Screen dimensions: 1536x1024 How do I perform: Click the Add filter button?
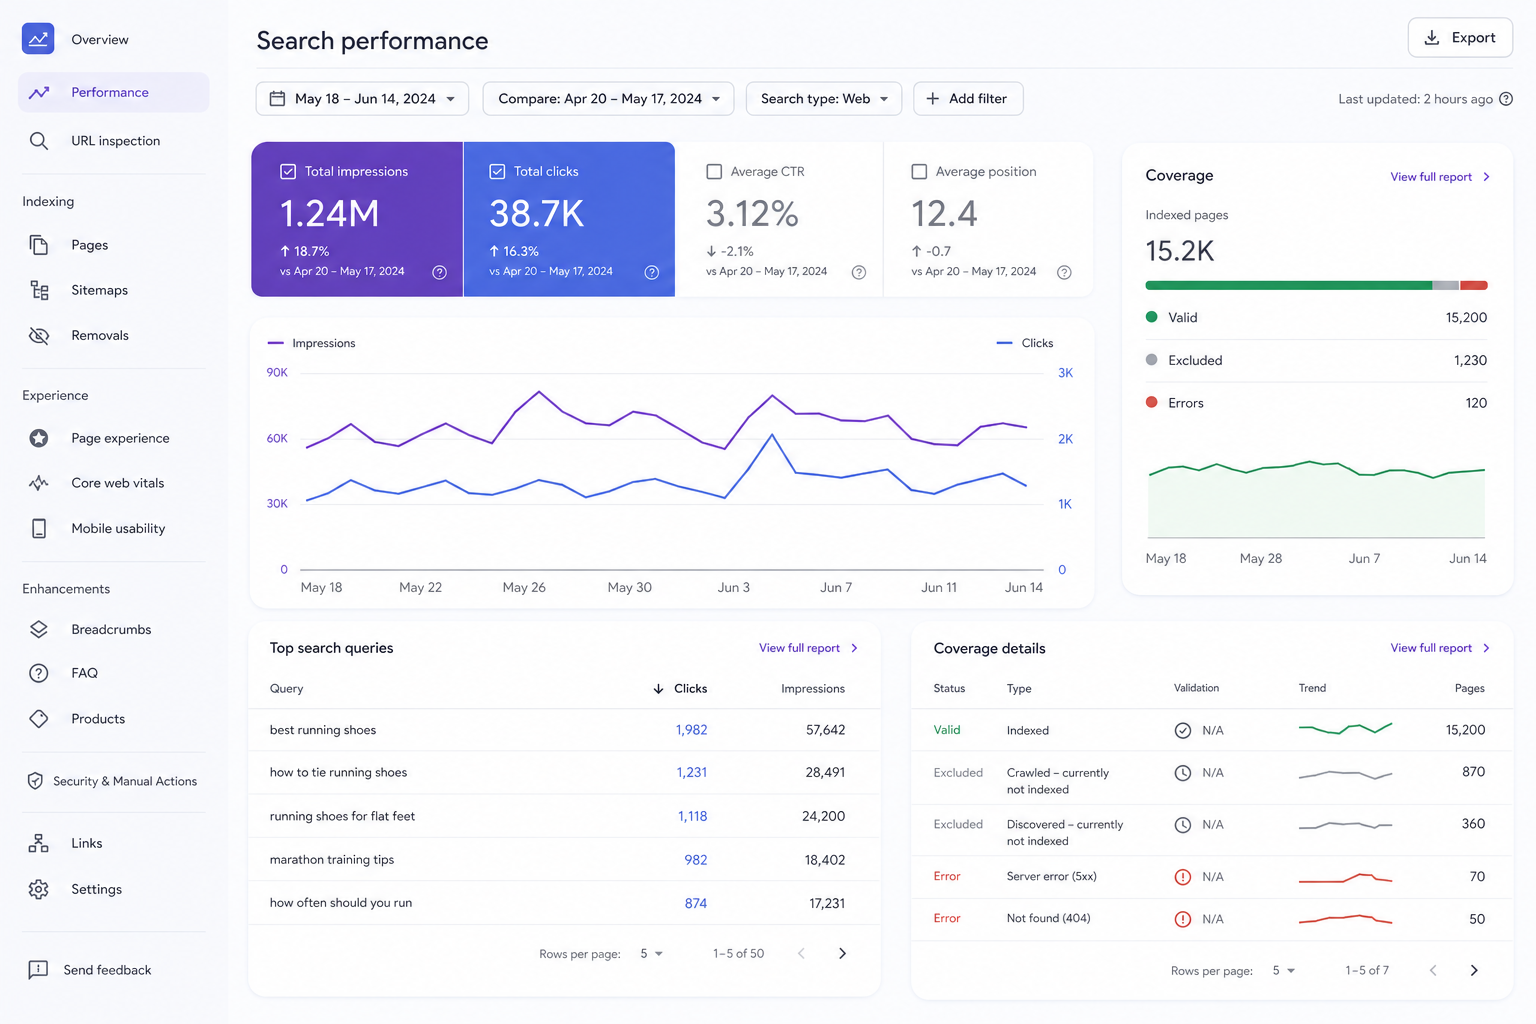tap(968, 99)
